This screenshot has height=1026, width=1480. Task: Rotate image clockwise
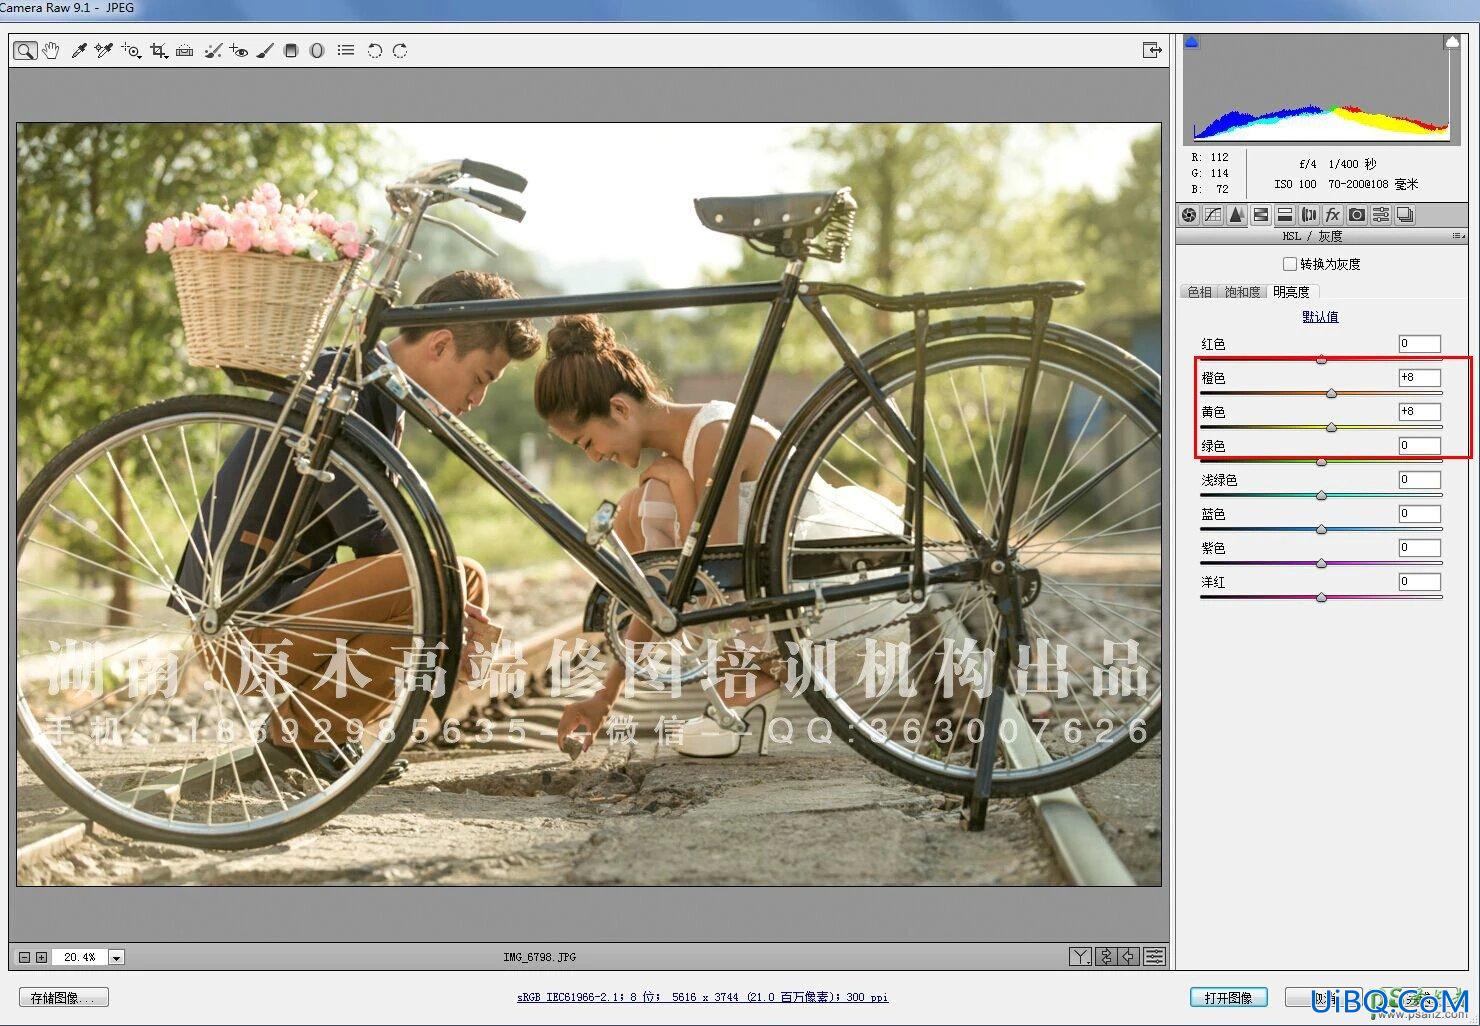(400, 51)
